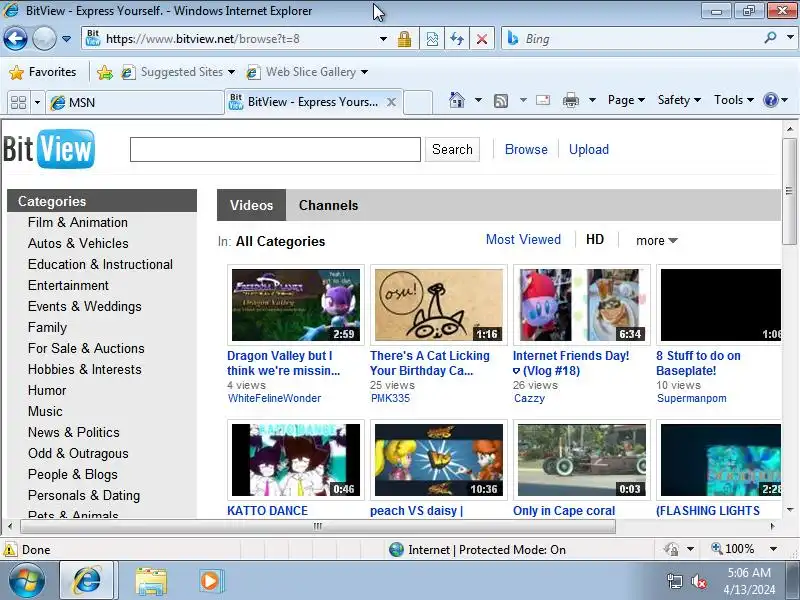
Task: Click the Bing search magnifier icon
Action: 770,38
